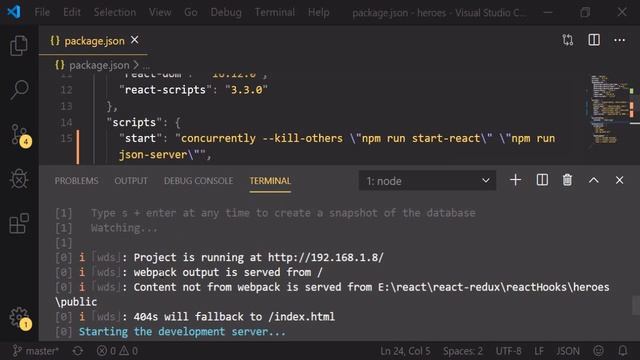The image size is (640, 360).
Task: Open the feedback smiley in status bar
Action: tap(598, 351)
